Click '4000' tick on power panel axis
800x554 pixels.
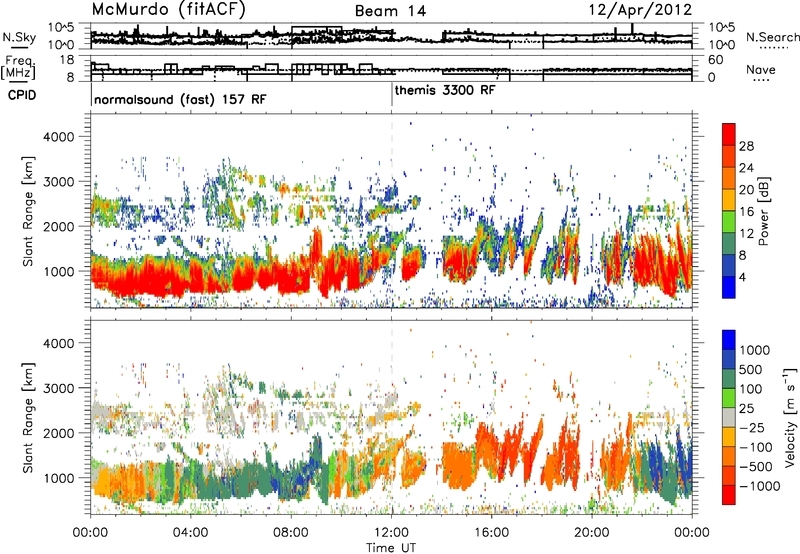(58, 137)
